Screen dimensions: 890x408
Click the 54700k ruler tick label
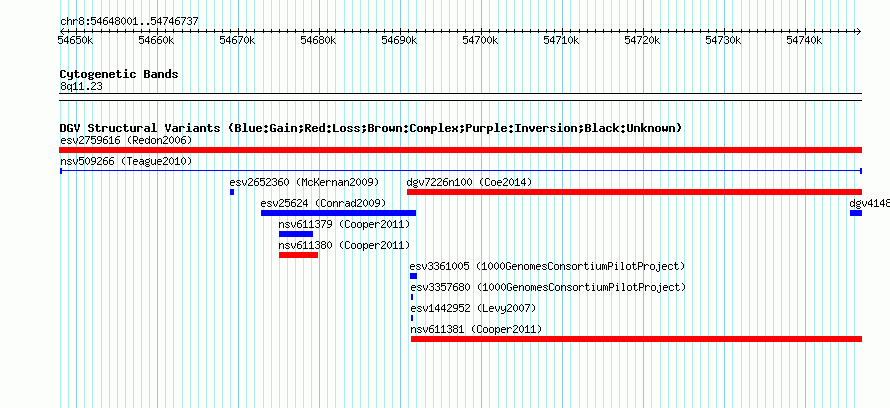481,40
